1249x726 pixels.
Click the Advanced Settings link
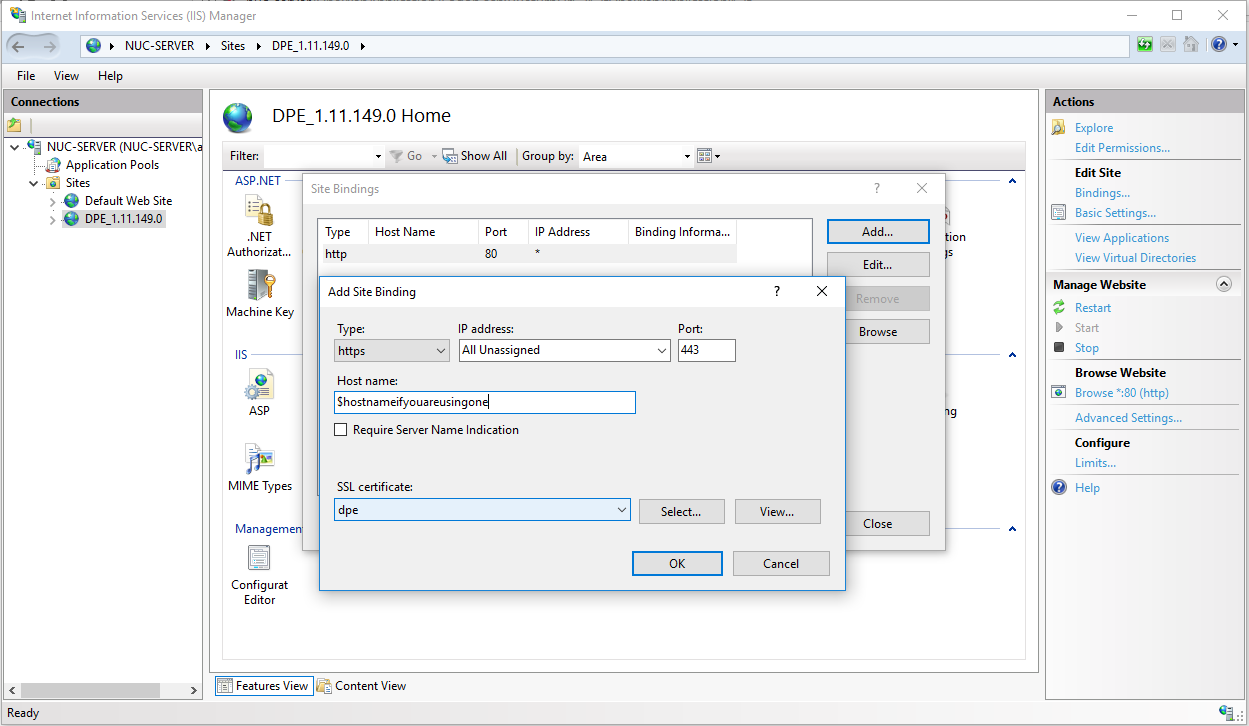point(1127,418)
